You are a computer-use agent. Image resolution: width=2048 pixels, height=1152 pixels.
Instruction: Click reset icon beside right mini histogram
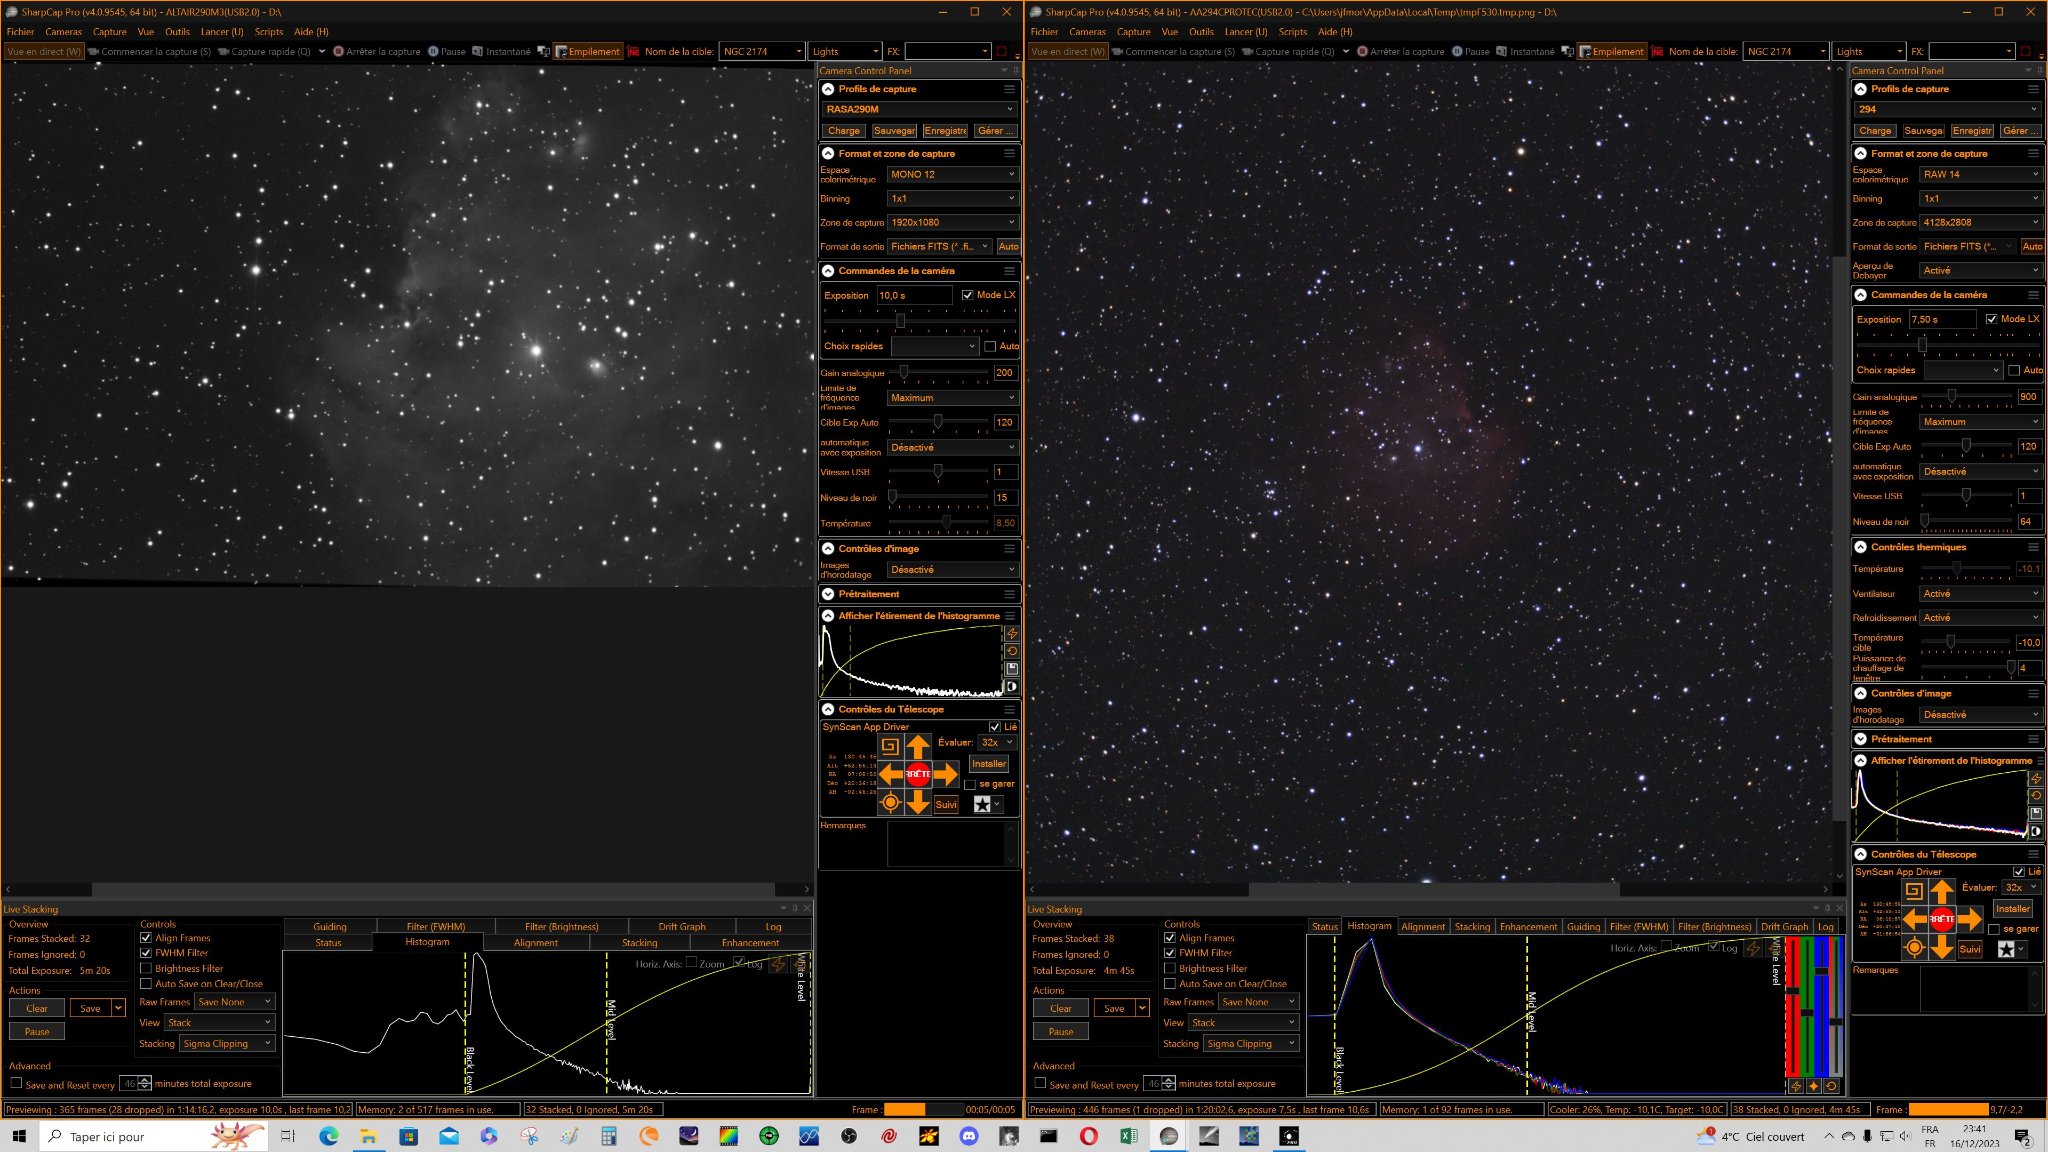pos(2036,796)
